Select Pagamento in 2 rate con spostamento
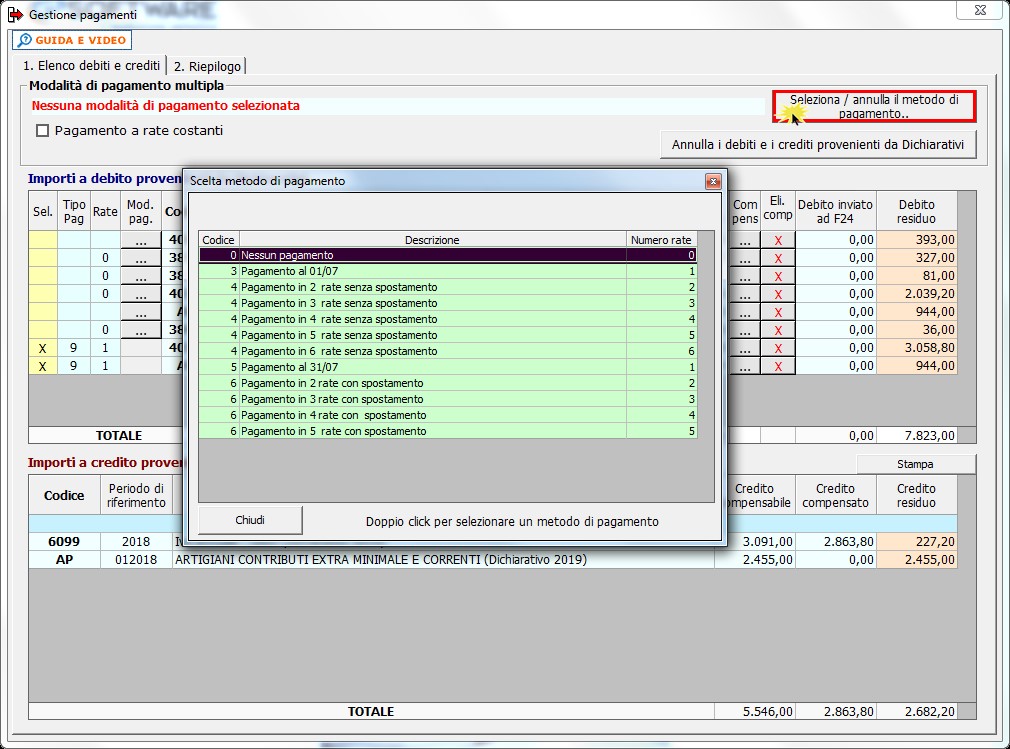 click(448, 383)
